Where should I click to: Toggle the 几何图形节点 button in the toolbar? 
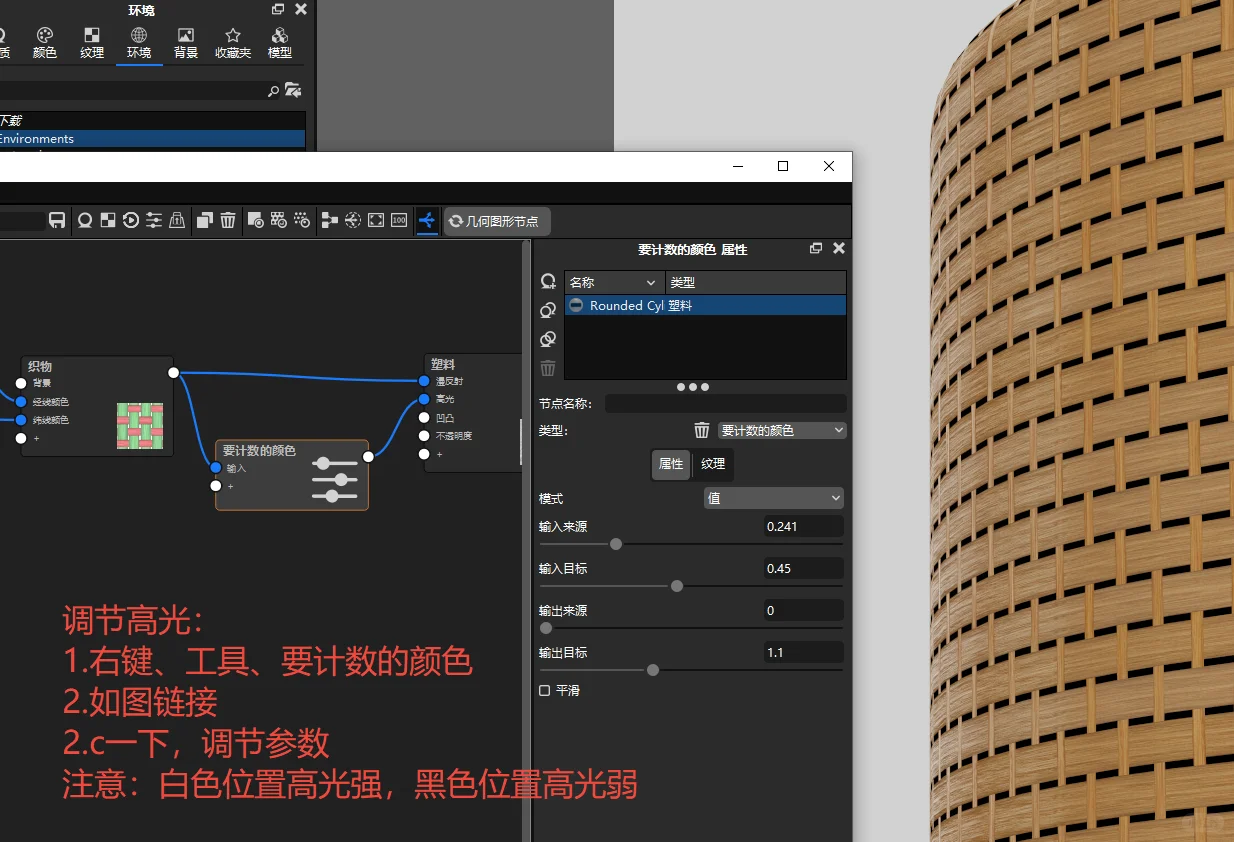click(x=496, y=221)
